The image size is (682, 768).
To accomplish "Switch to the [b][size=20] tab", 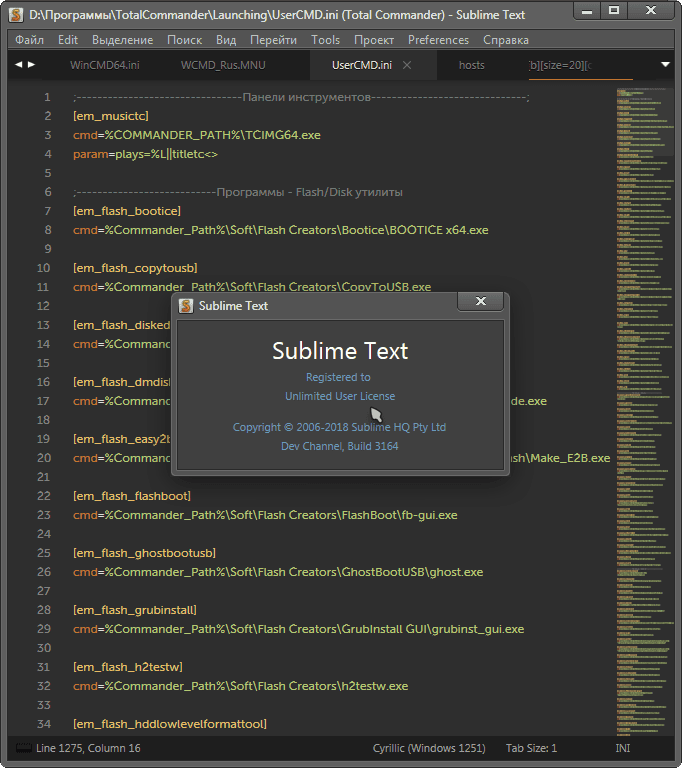I will point(560,65).
